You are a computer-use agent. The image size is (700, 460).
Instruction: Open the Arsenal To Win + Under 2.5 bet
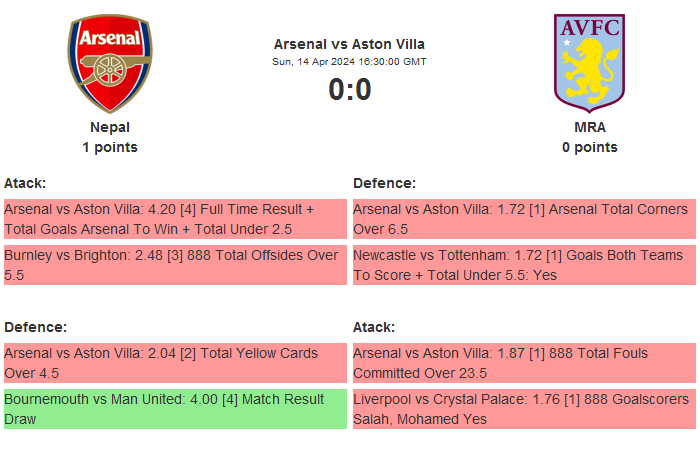pos(175,219)
